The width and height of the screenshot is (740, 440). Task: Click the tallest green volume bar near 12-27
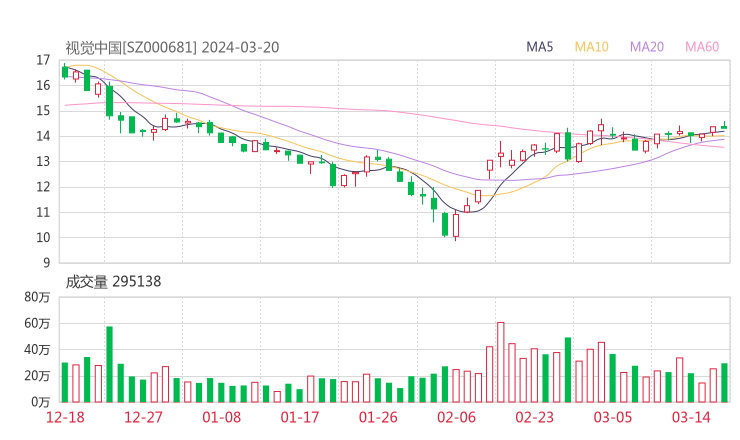tap(109, 364)
